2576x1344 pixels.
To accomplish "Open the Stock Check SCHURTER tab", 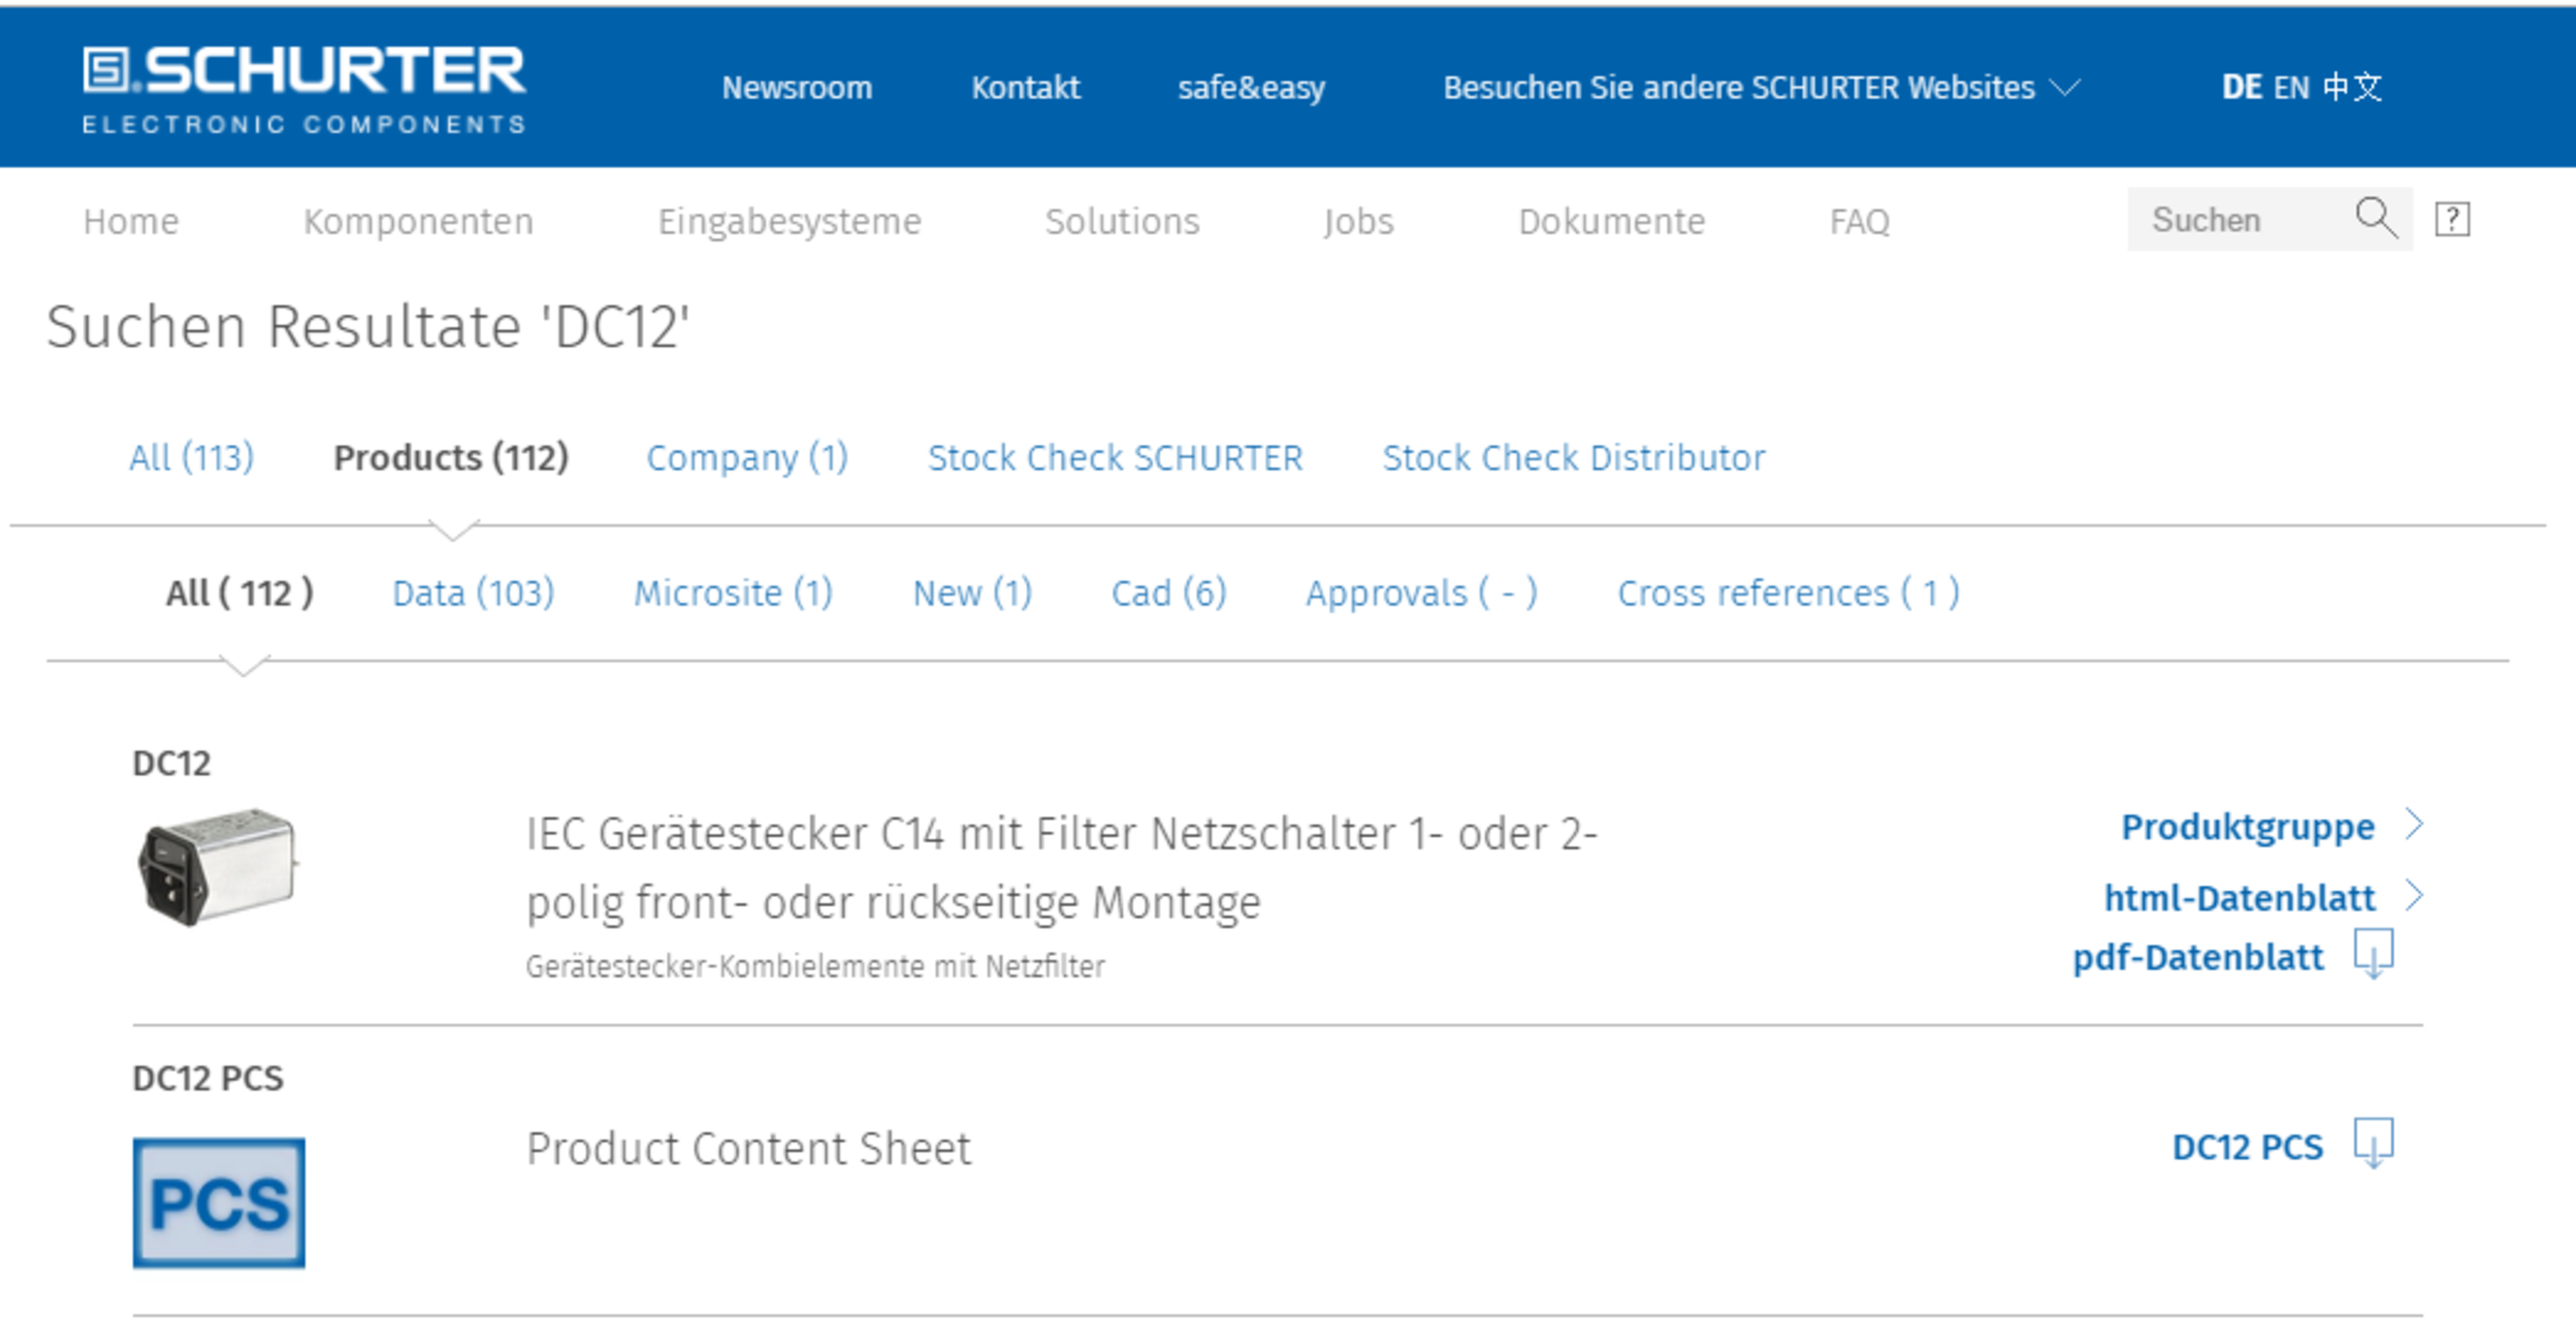I will 1115,457.
